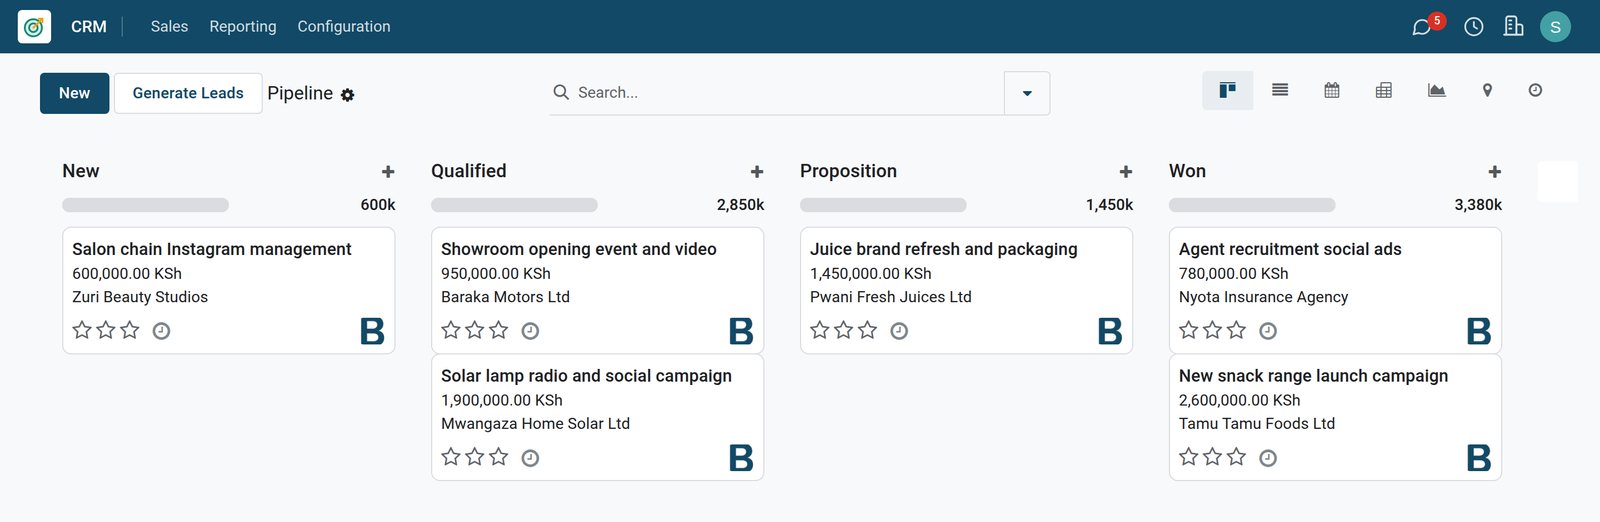Open the Configuration menu
The width and height of the screenshot is (1600, 522).
[x=344, y=27]
